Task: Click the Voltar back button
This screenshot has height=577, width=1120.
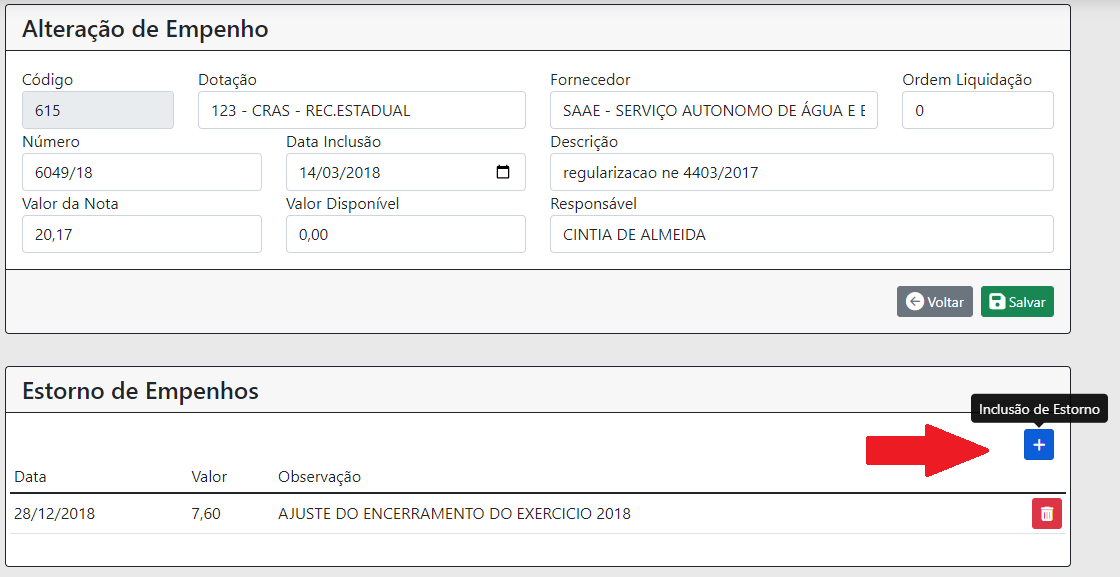Action: point(934,302)
